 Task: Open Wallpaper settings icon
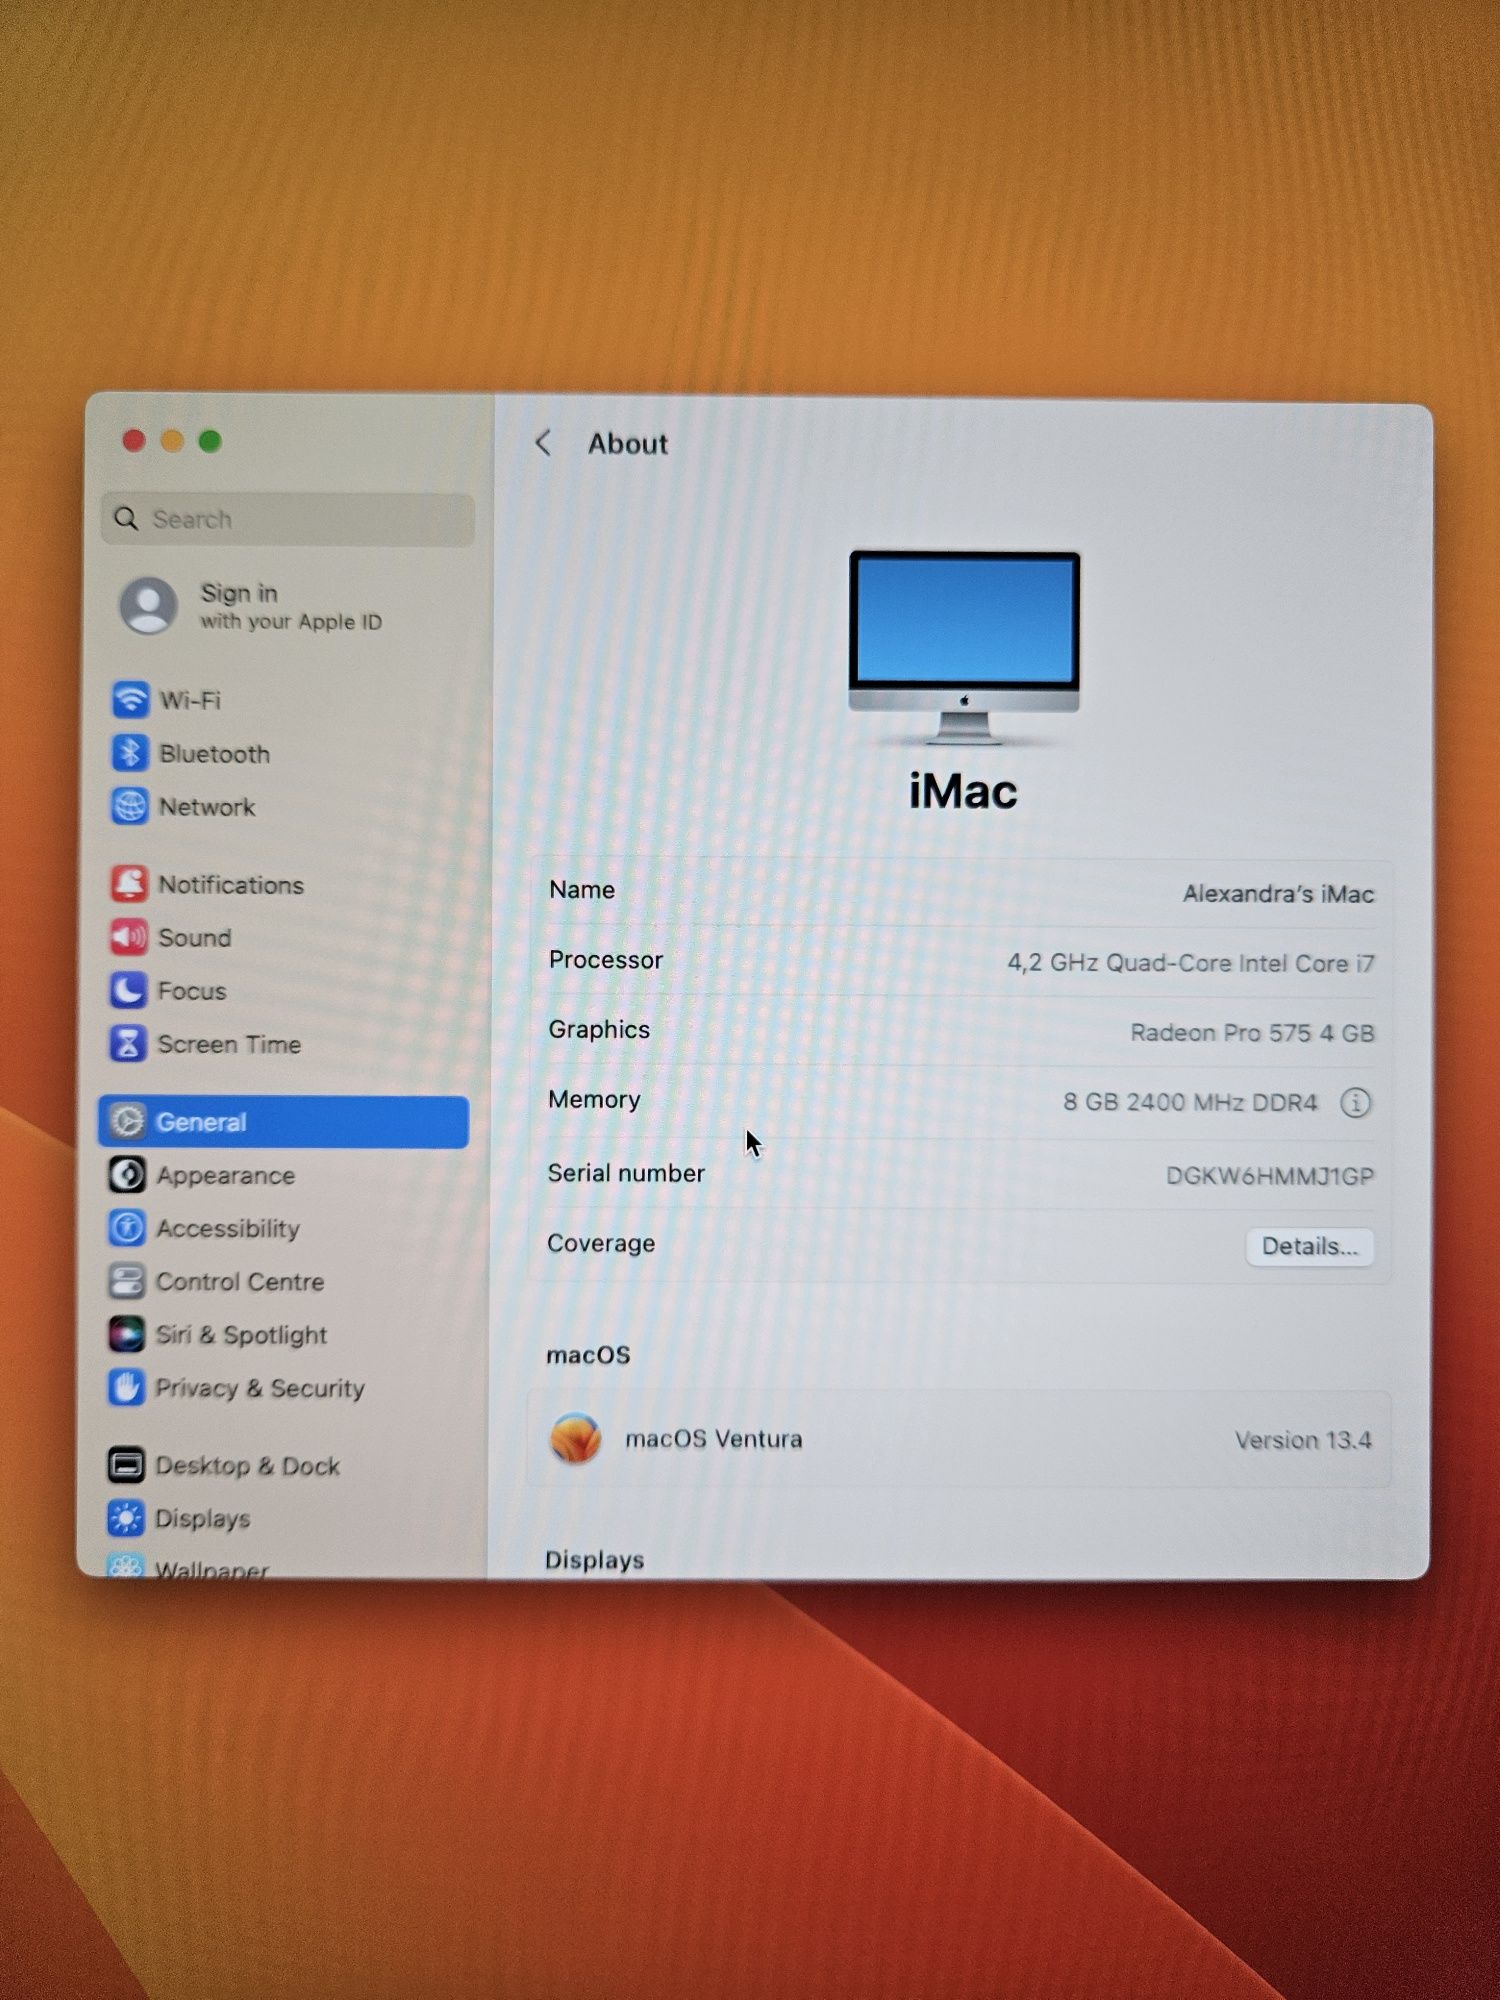tap(125, 1565)
